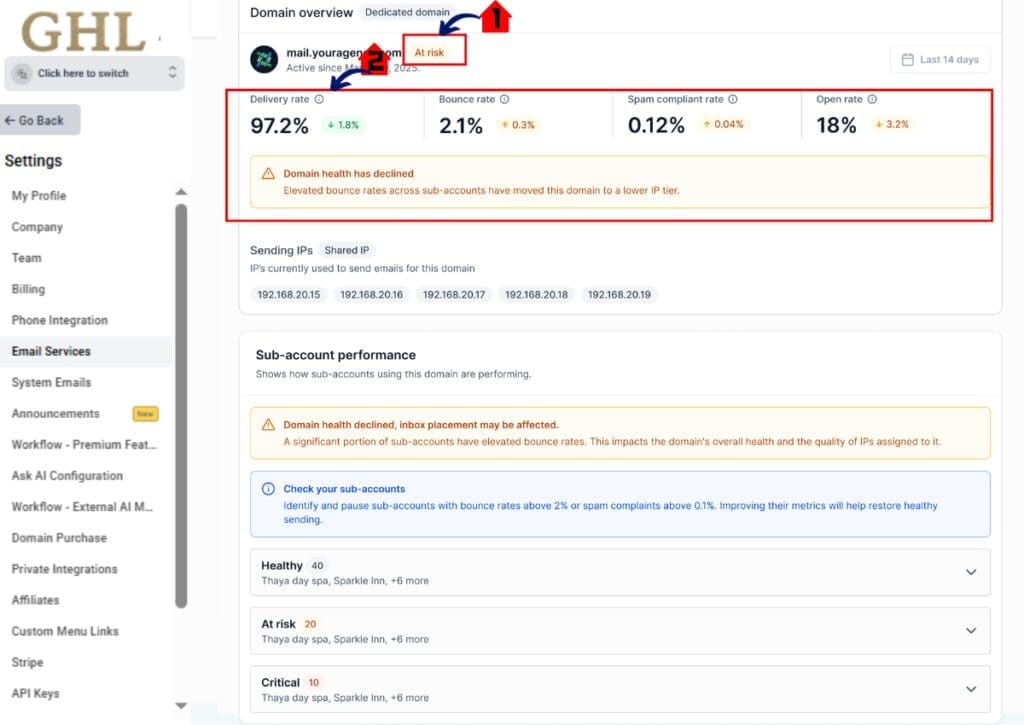Viewport: 1024px width, 725px height.
Task: Click the Healthy count badge 40
Action: pyautogui.click(x=317, y=566)
